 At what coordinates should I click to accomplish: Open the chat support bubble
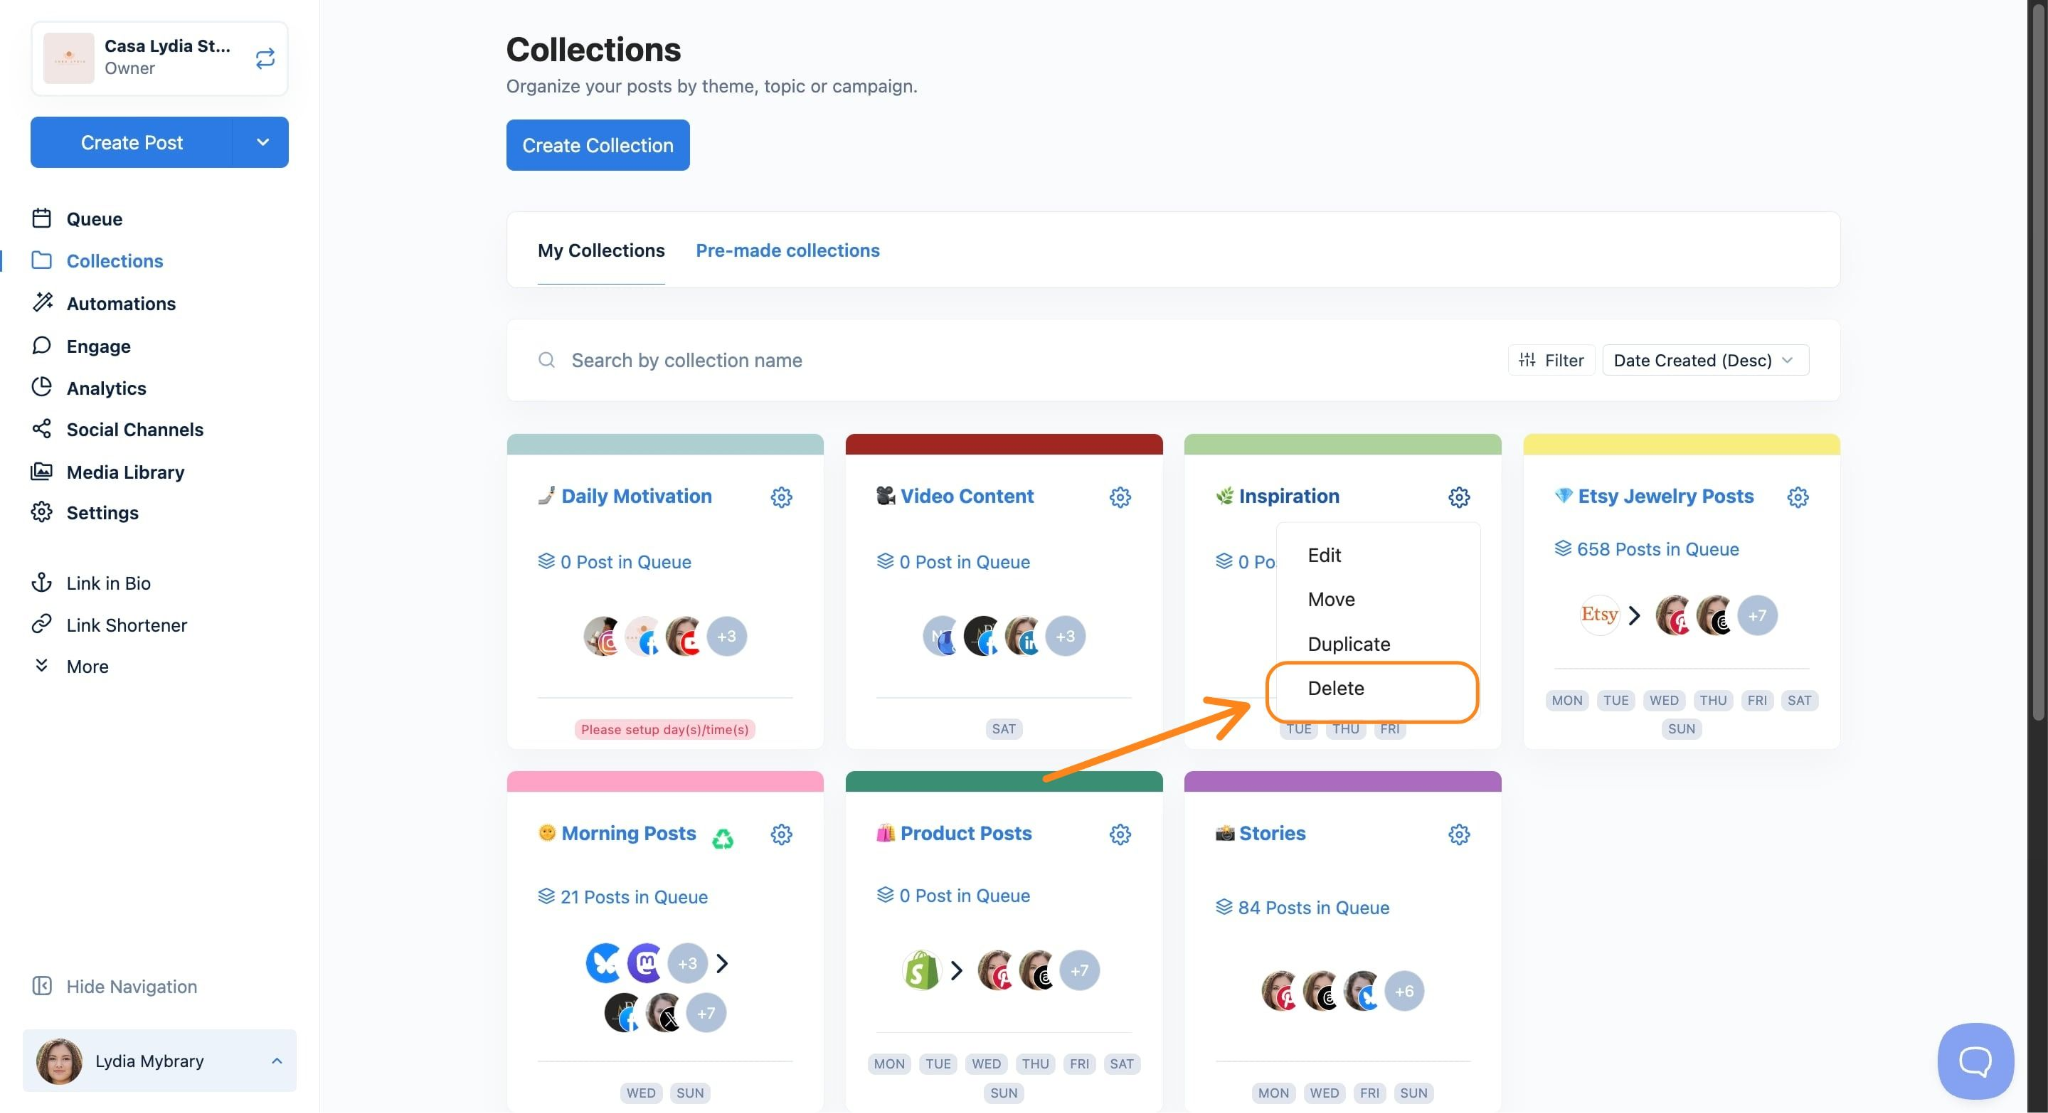[x=1975, y=1060]
